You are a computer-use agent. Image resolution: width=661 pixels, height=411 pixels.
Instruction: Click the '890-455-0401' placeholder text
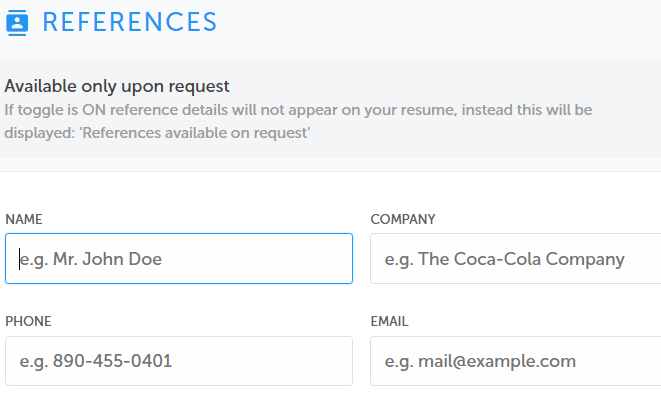coord(112,361)
